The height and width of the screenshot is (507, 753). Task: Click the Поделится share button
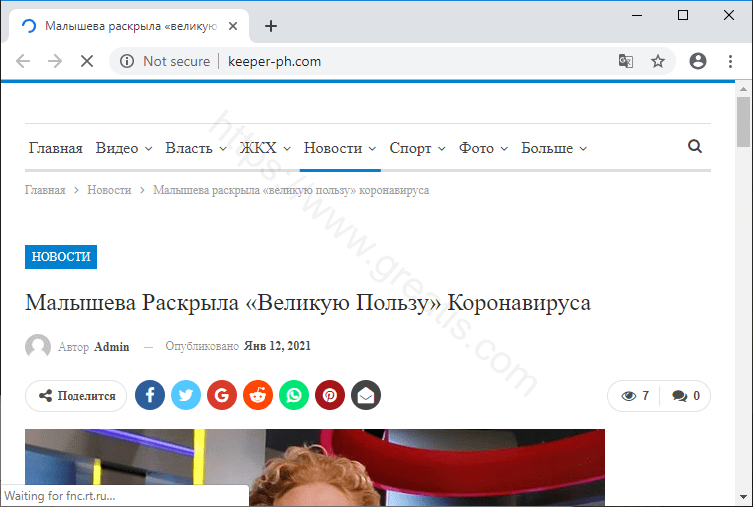(x=76, y=396)
